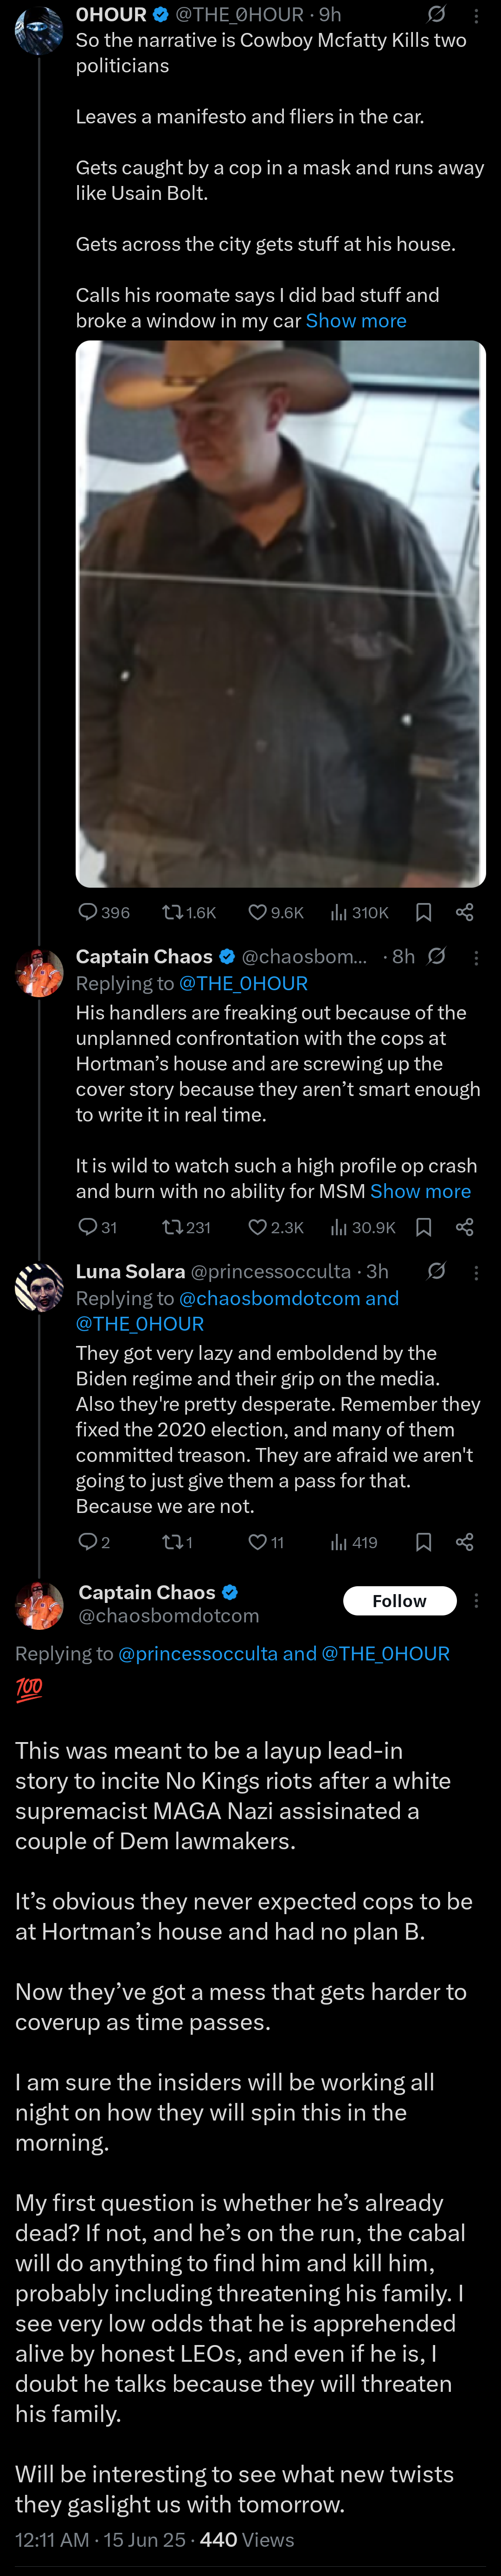Expand Captain Chaos reply with Show more

pos(420,1191)
